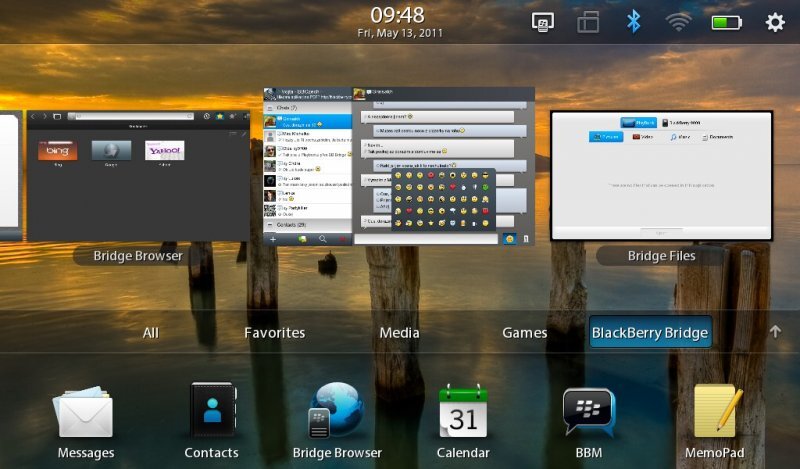Open settings with the gear icon

(x=775, y=22)
